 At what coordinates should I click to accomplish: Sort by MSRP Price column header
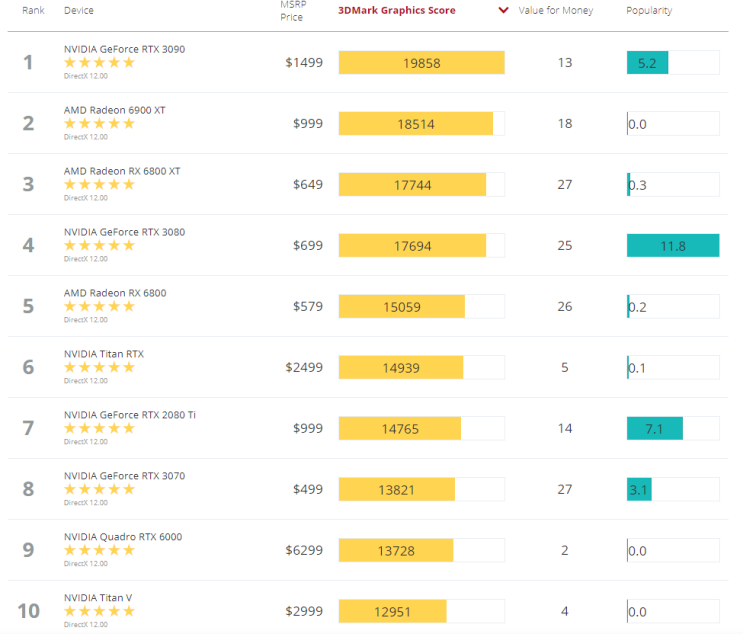293,11
